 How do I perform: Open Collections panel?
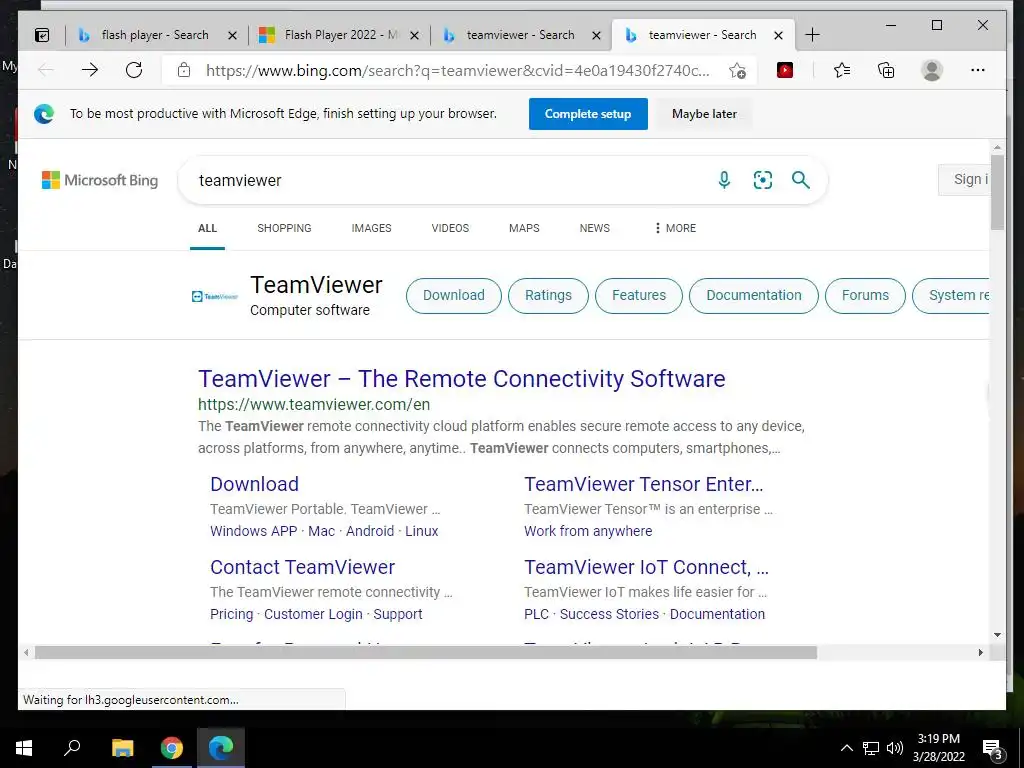886,70
